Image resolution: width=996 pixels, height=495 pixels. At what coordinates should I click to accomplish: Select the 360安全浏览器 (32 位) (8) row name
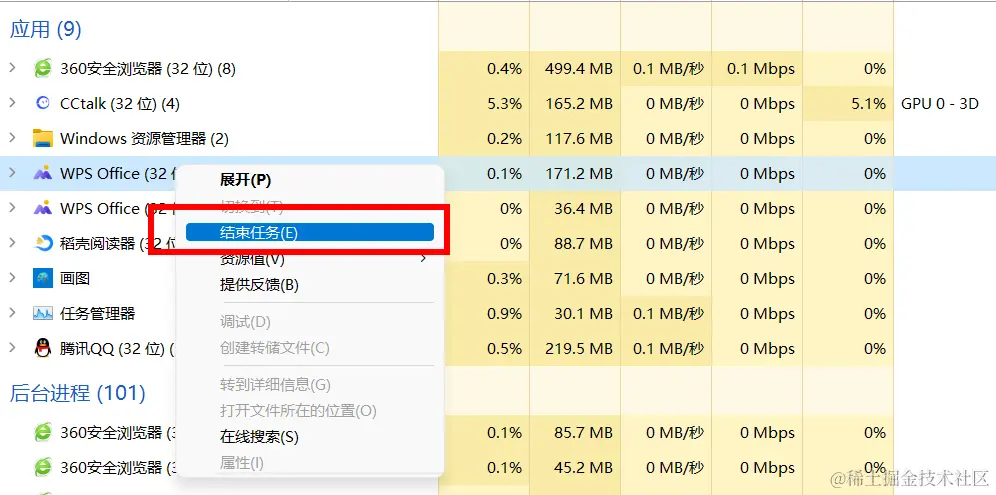[147, 69]
